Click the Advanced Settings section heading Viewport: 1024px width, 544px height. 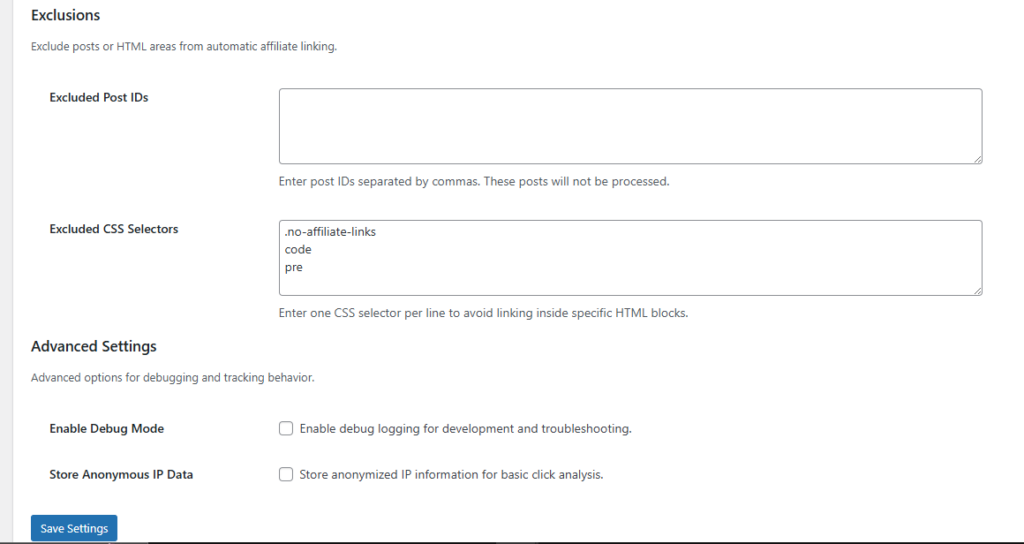click(94, 347)
